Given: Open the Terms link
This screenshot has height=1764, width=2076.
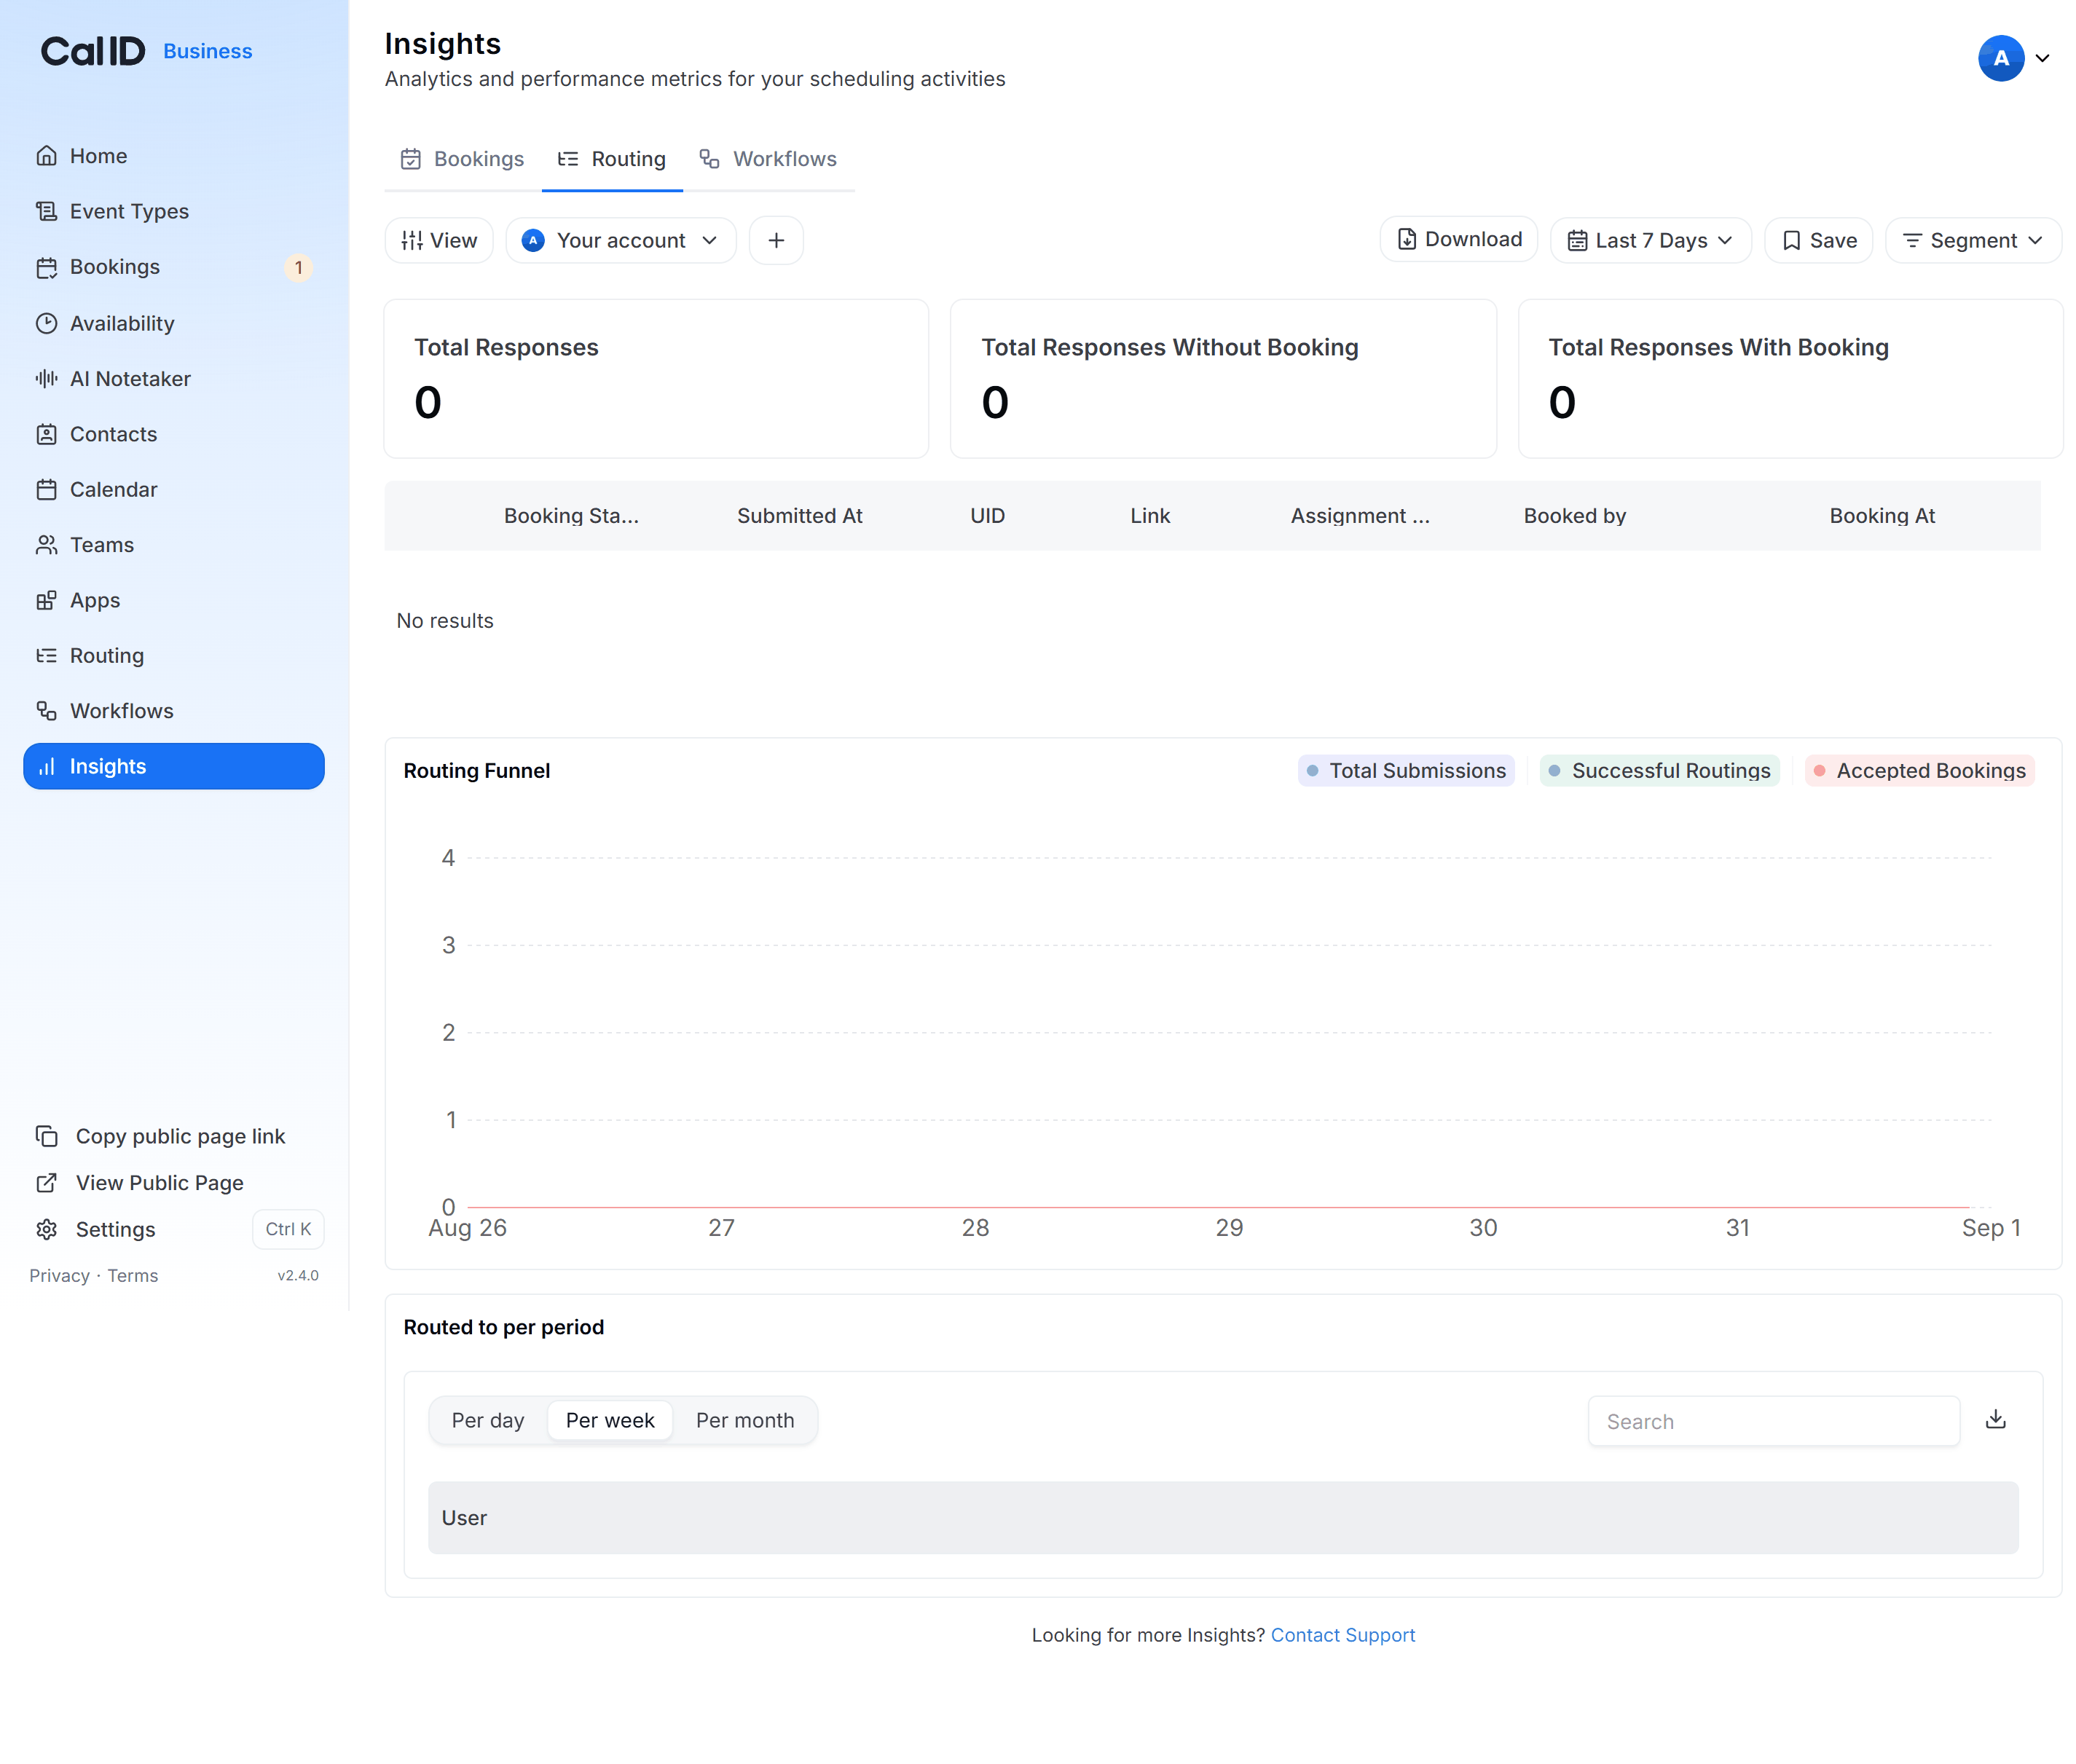Looking at the screenshot, I should pos(132,1276).
